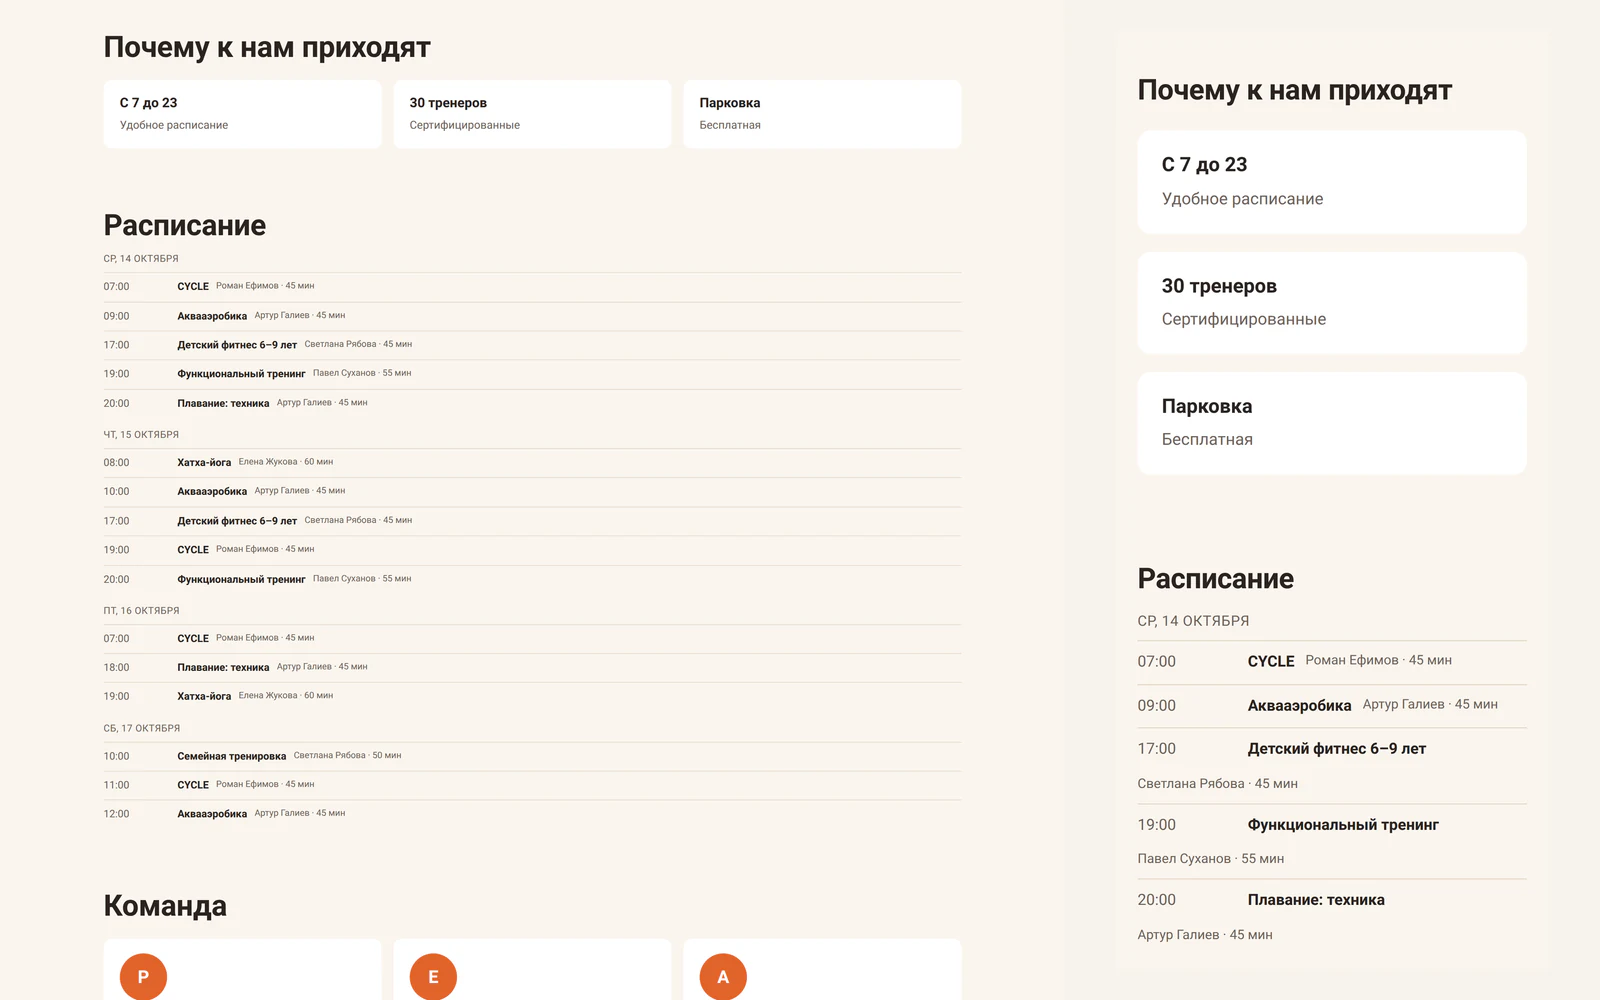Click 'Аквааэробика' in the Saturday 12:00 row

point(212,815)
